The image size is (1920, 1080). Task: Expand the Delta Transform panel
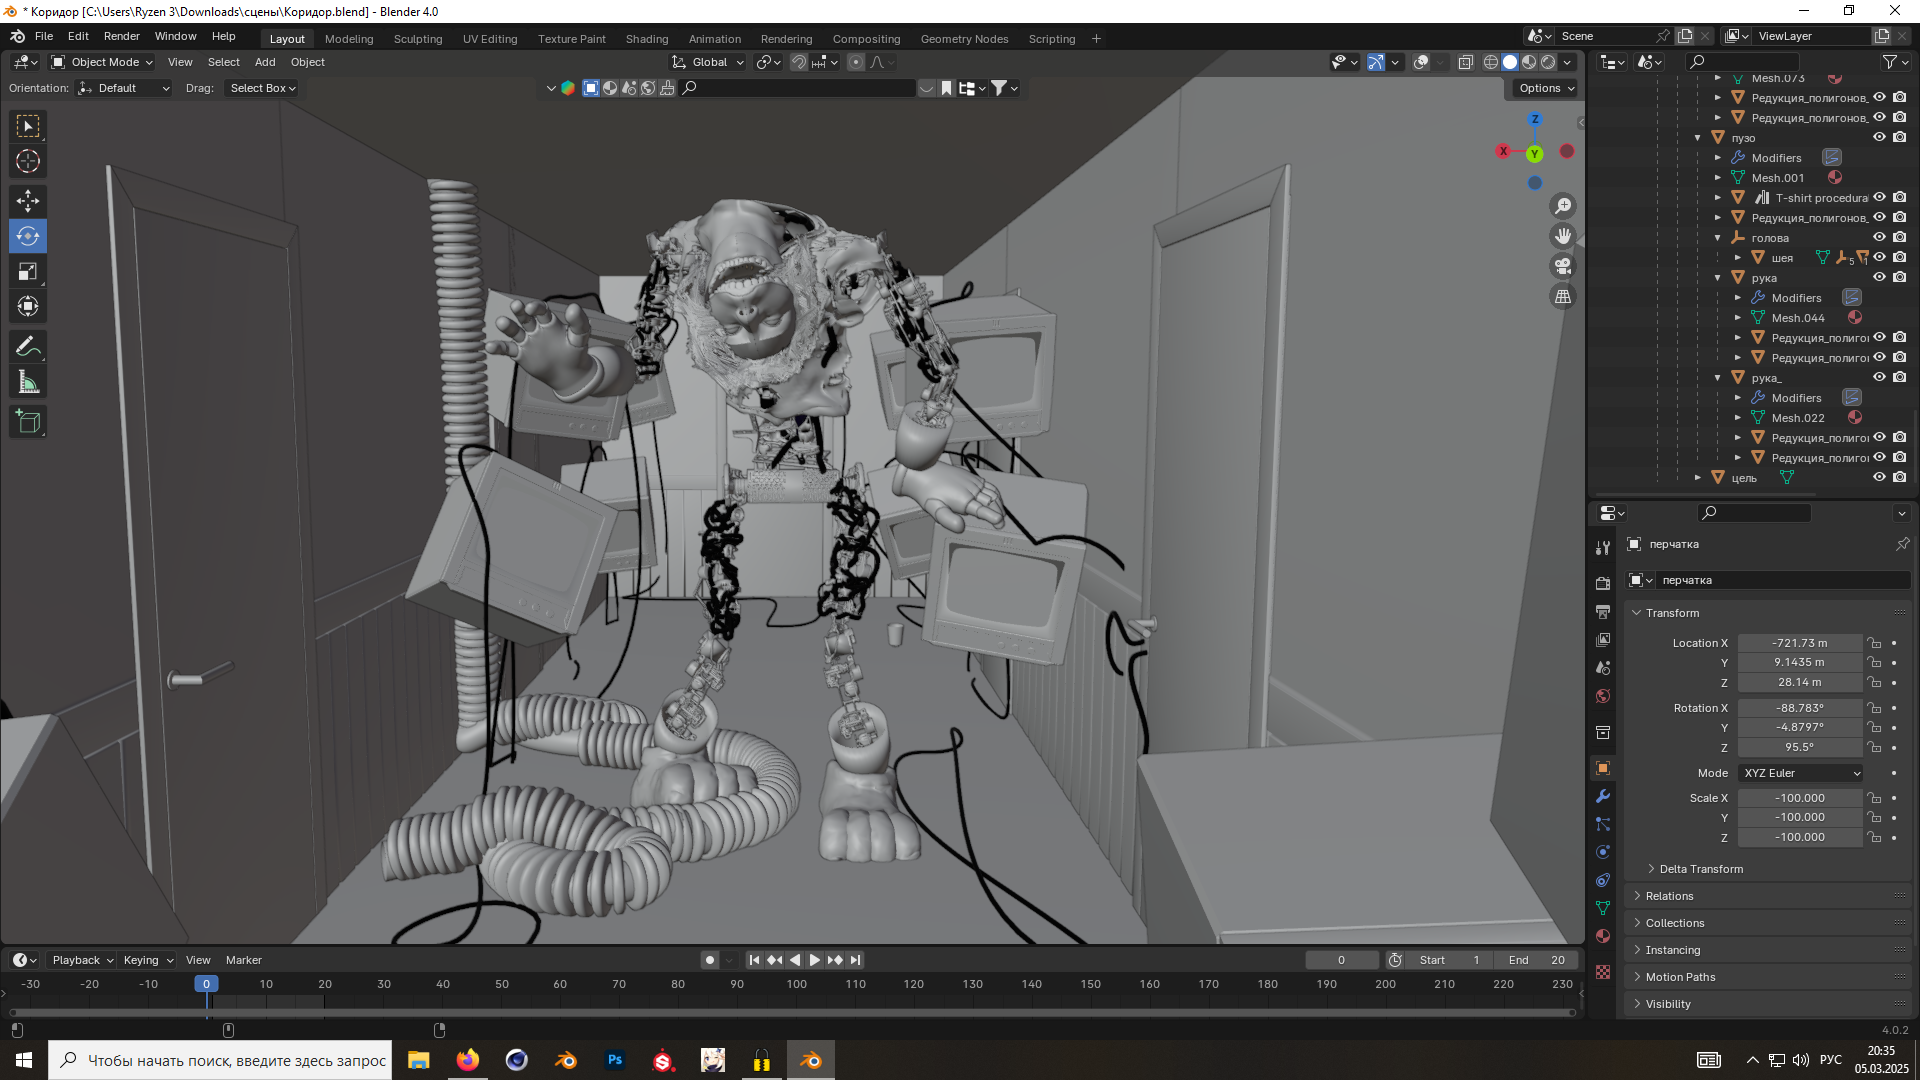pyautogui.click(x=1700, y=869)
